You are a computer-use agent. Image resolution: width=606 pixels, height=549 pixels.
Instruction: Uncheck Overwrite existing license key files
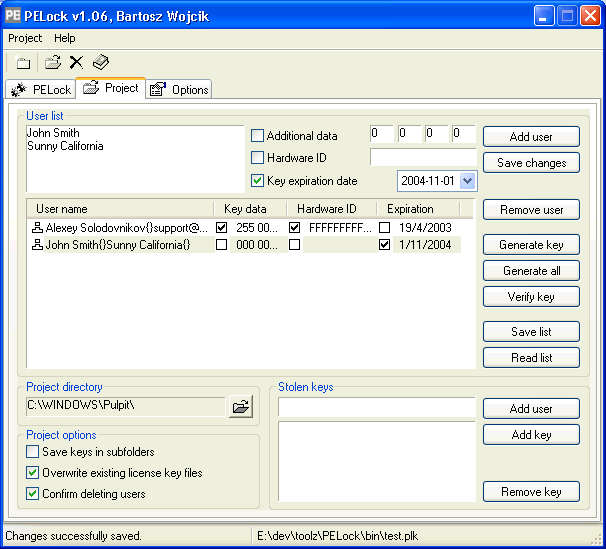click(x=33, y=473)
